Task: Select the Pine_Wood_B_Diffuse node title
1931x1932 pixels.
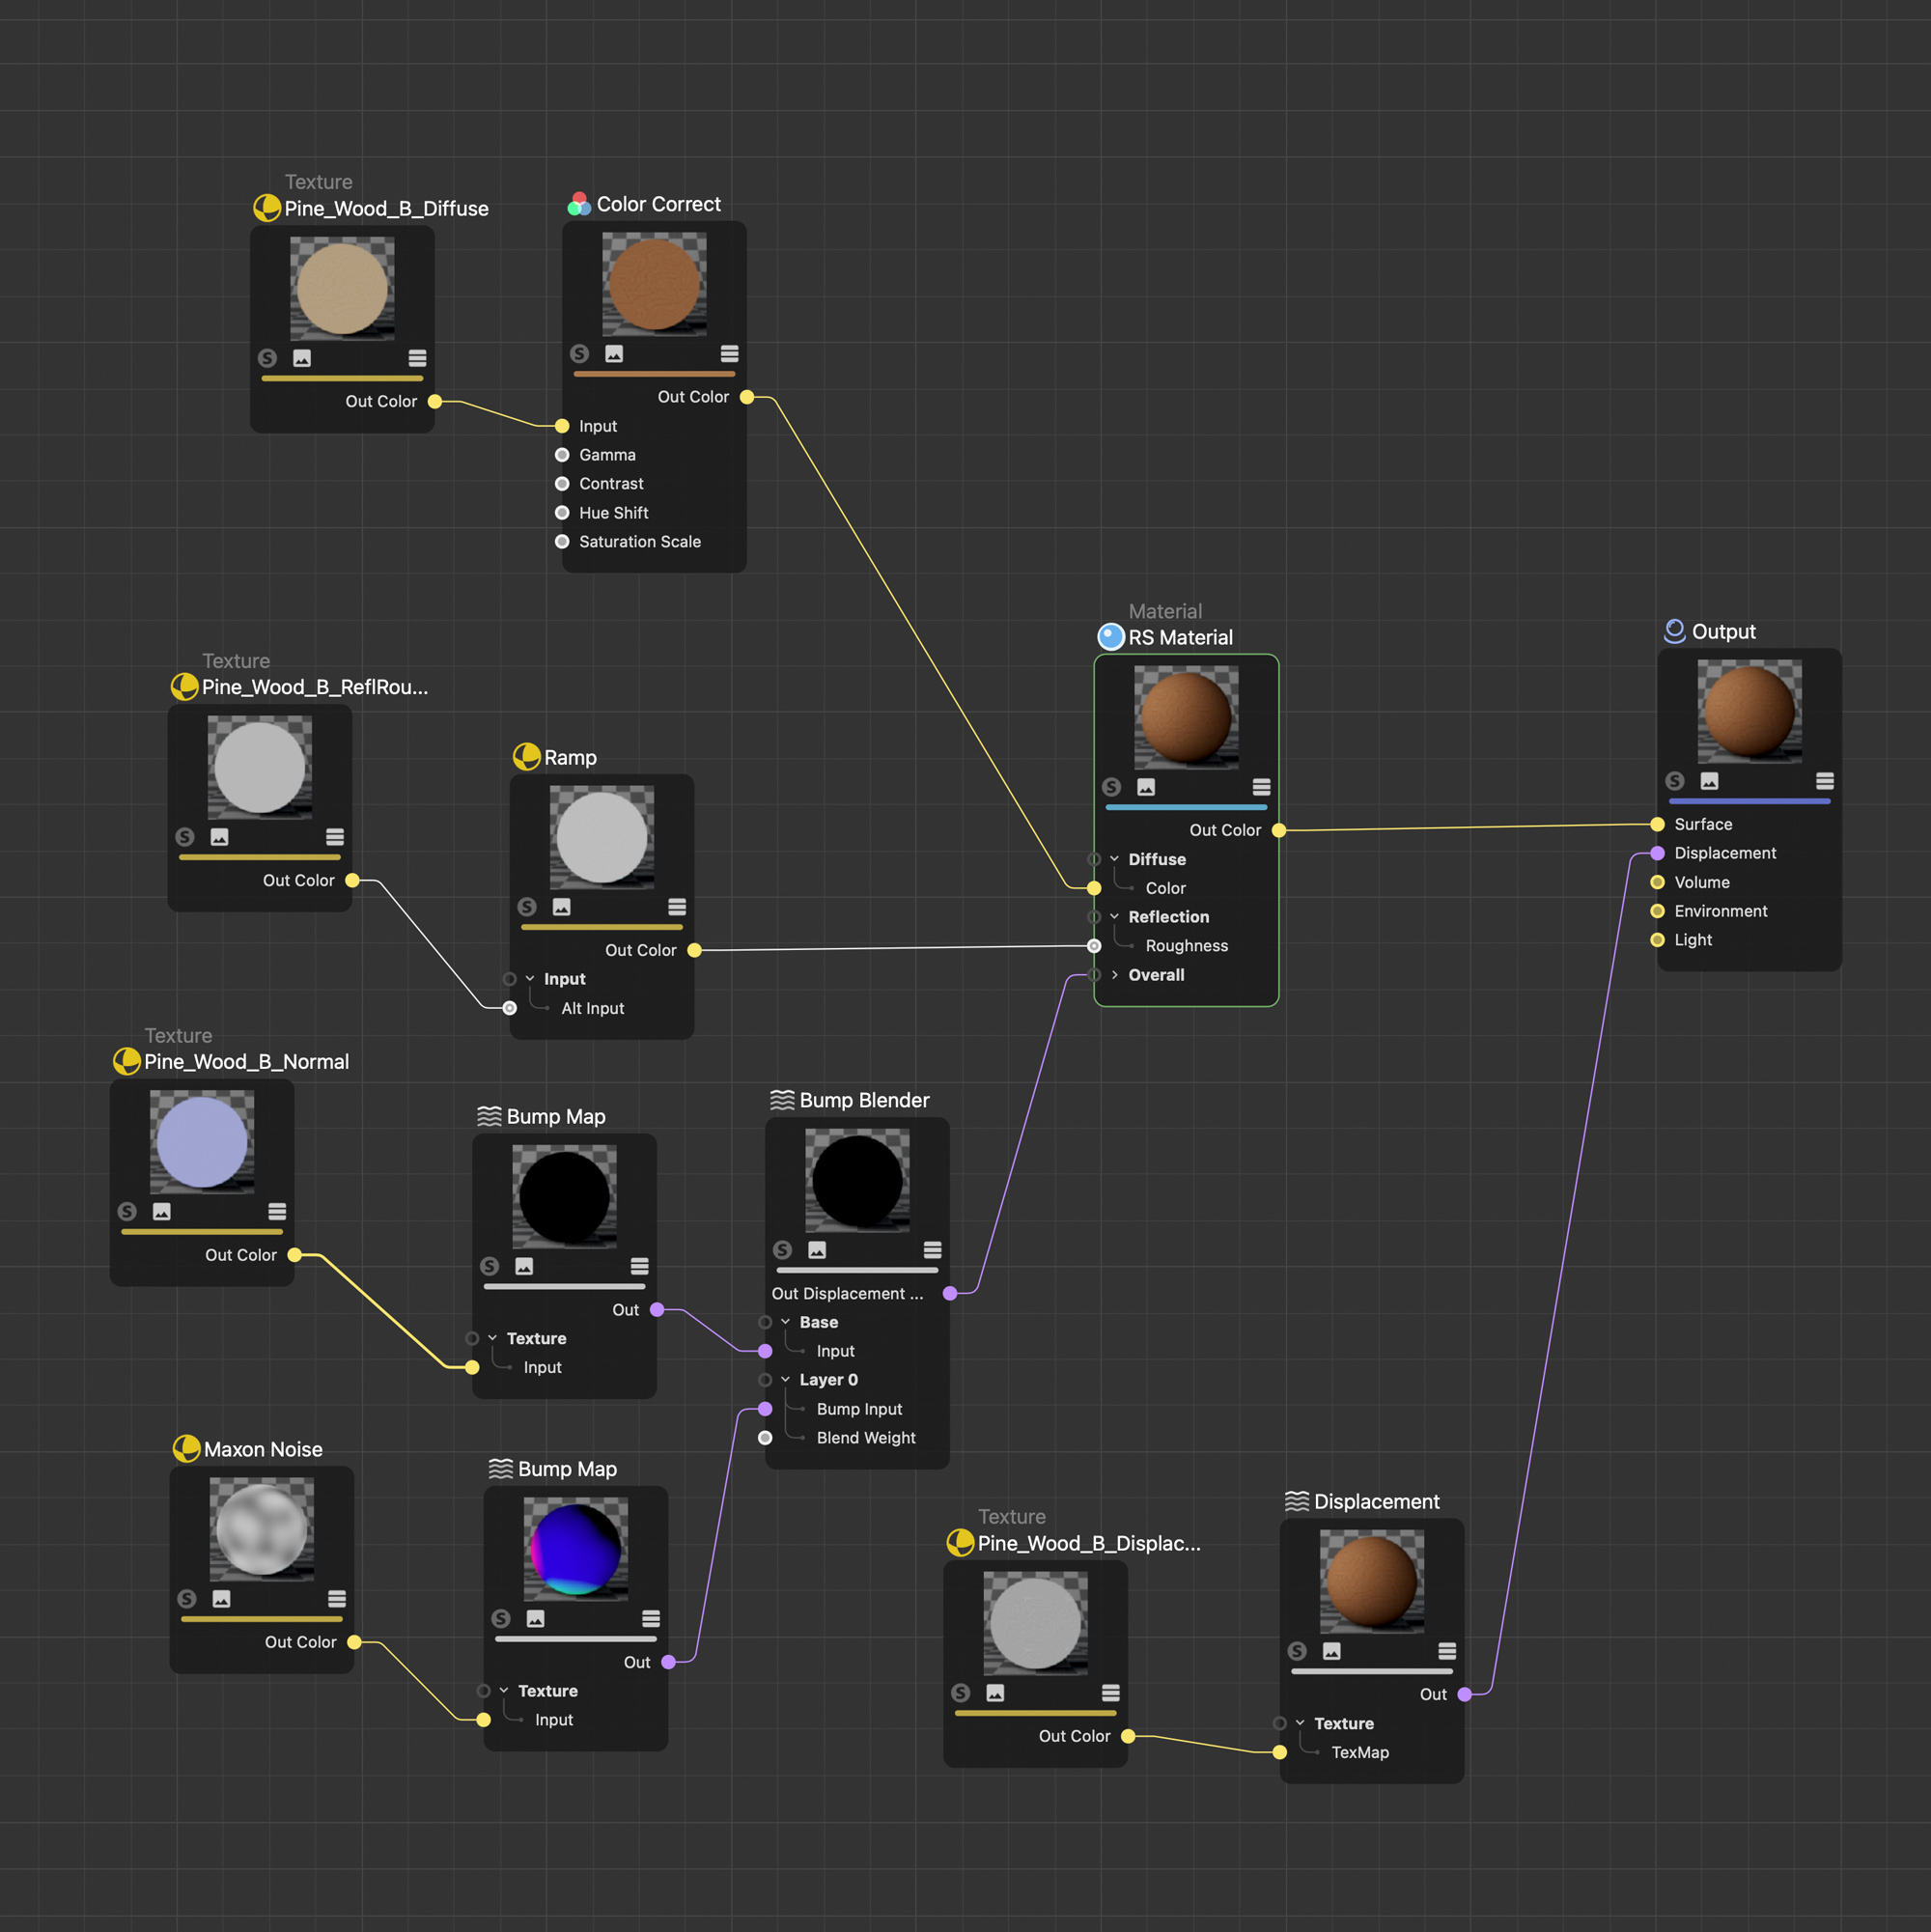Action: 386,209
